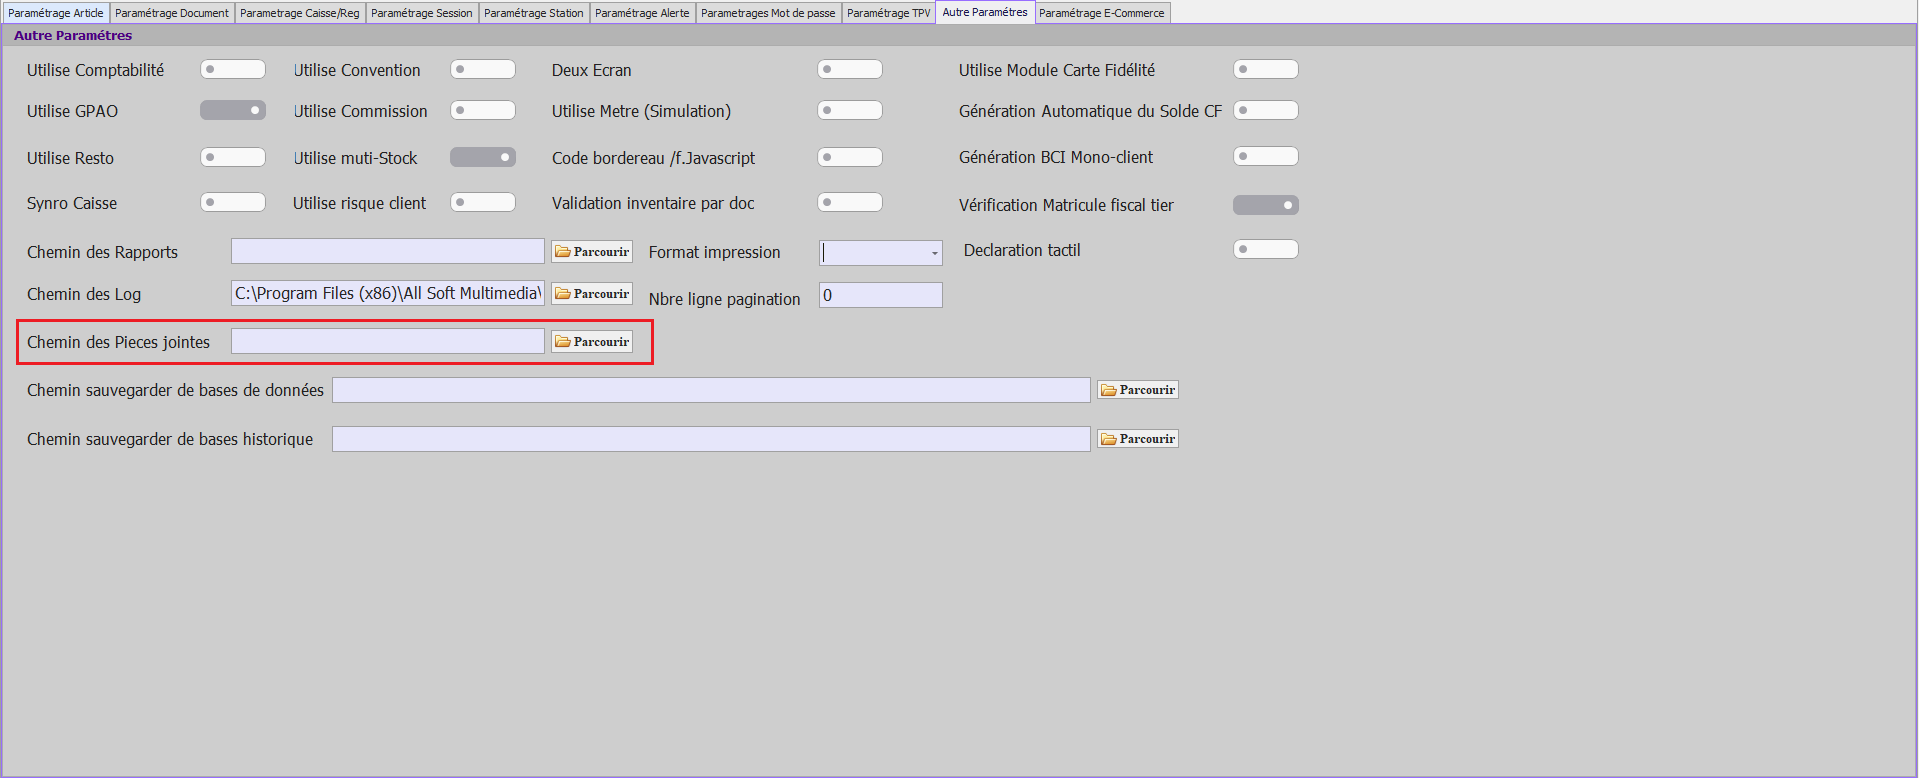Switch to Parametrages Mot de passe tab
This screenshot has width=1919, height=778.
click(x=768, y=13)
